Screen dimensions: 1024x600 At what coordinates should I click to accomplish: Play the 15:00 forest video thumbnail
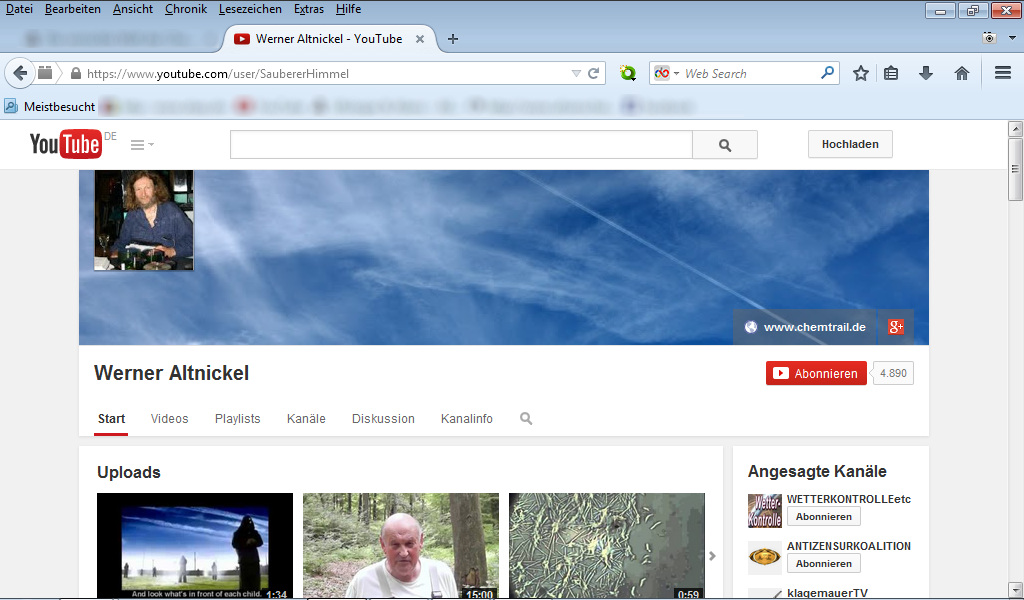click(x=401, y=546)
